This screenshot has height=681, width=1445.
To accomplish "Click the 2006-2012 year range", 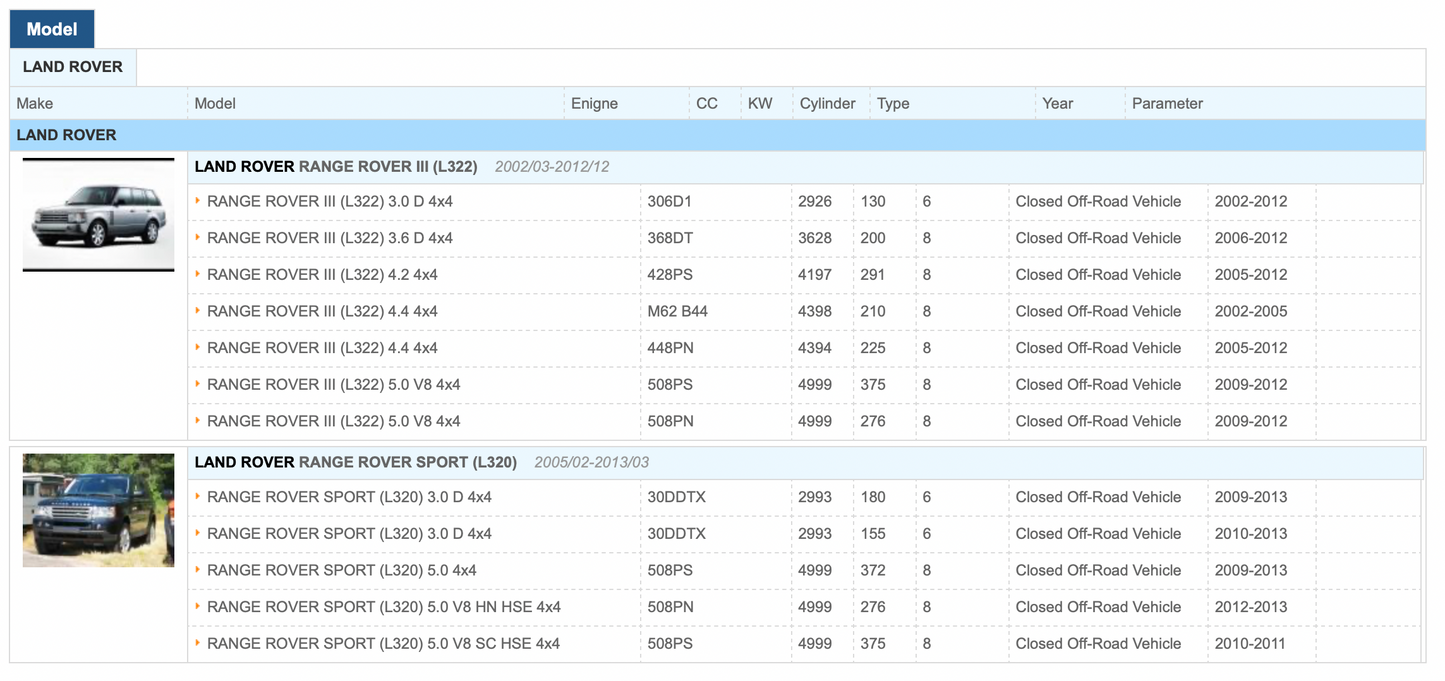I will click(1251, 238).
